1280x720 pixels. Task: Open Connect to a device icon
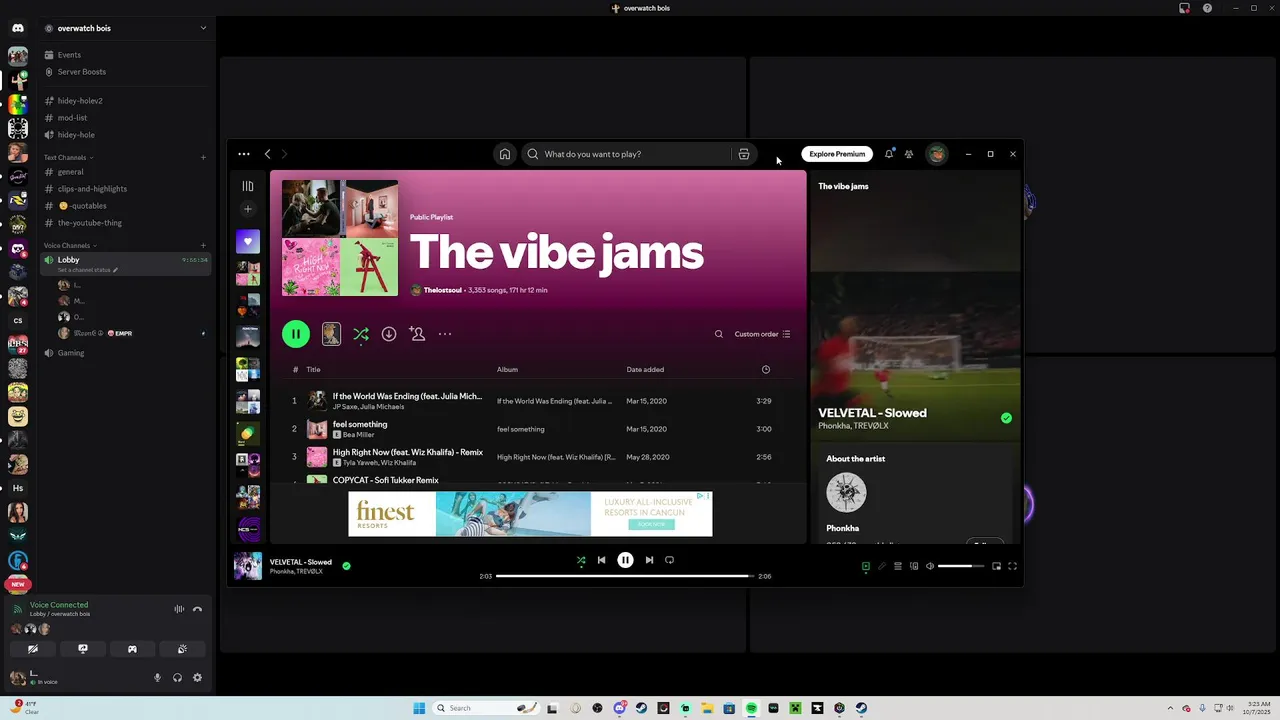(x=914, y=566)
